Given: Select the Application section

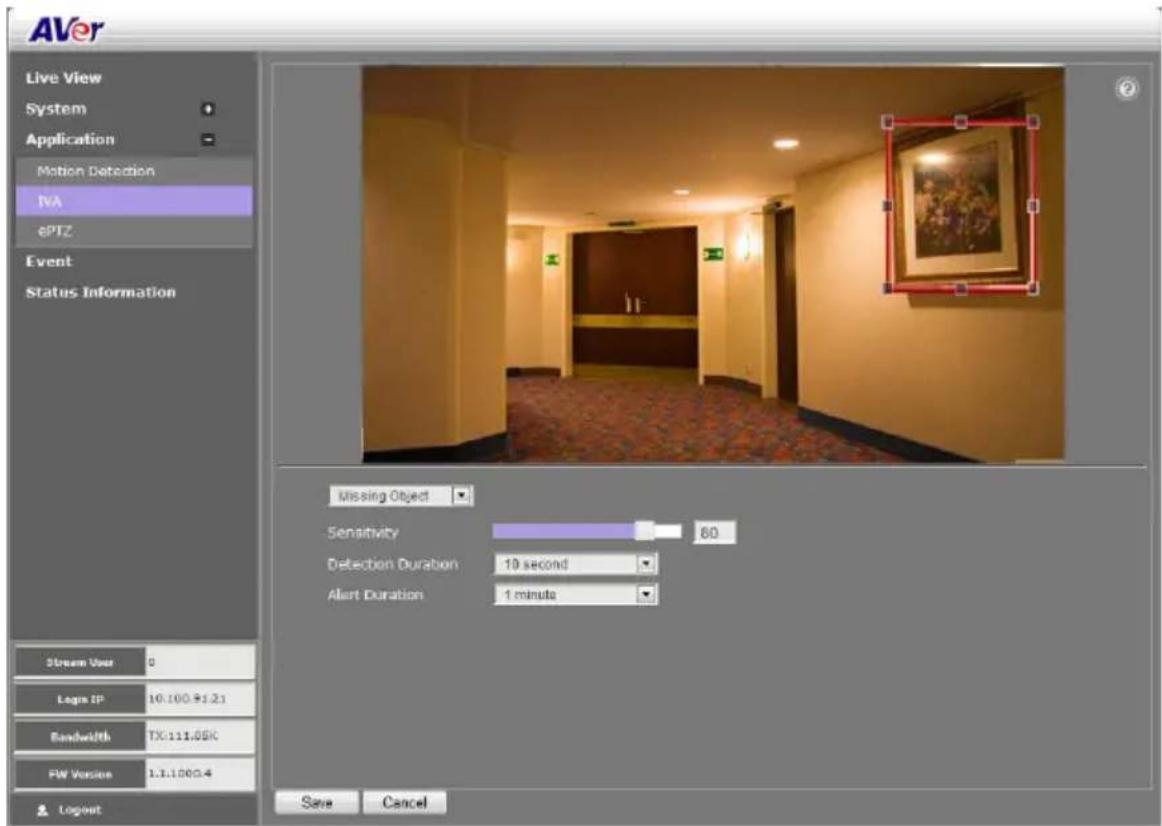Looking at the screenshot, I should (70, 139).
